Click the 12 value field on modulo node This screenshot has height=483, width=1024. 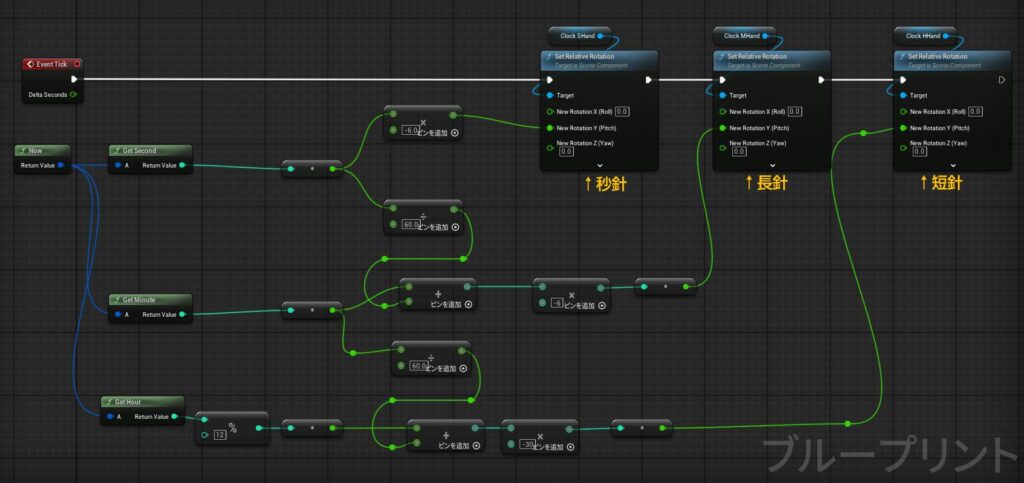220,435
